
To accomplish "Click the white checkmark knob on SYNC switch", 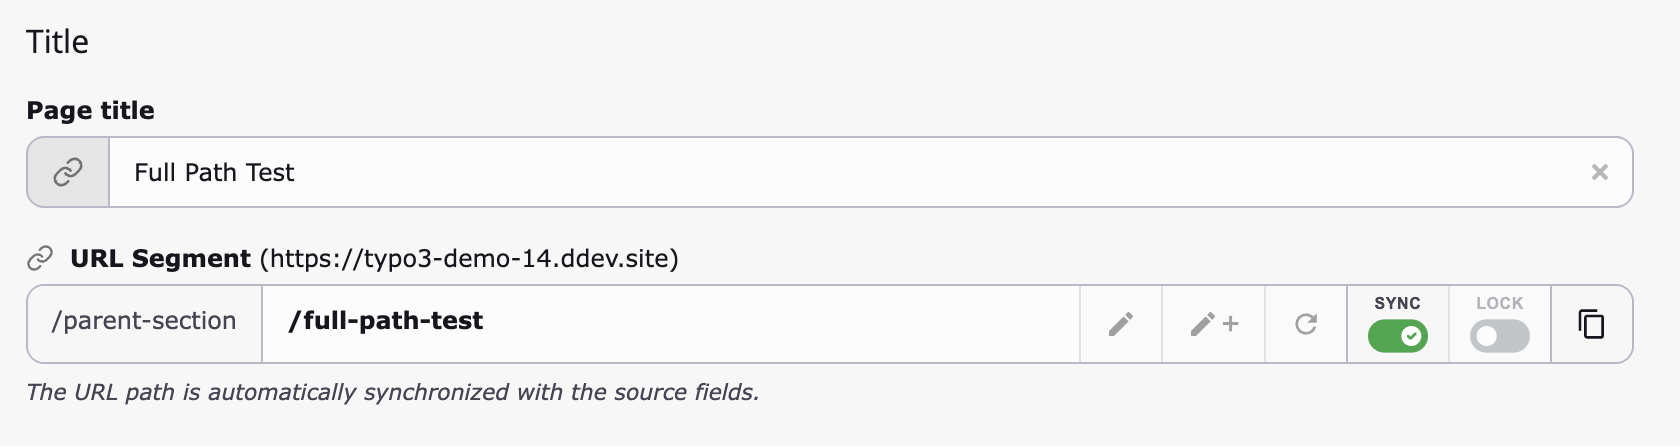I will pos(1411,336).
